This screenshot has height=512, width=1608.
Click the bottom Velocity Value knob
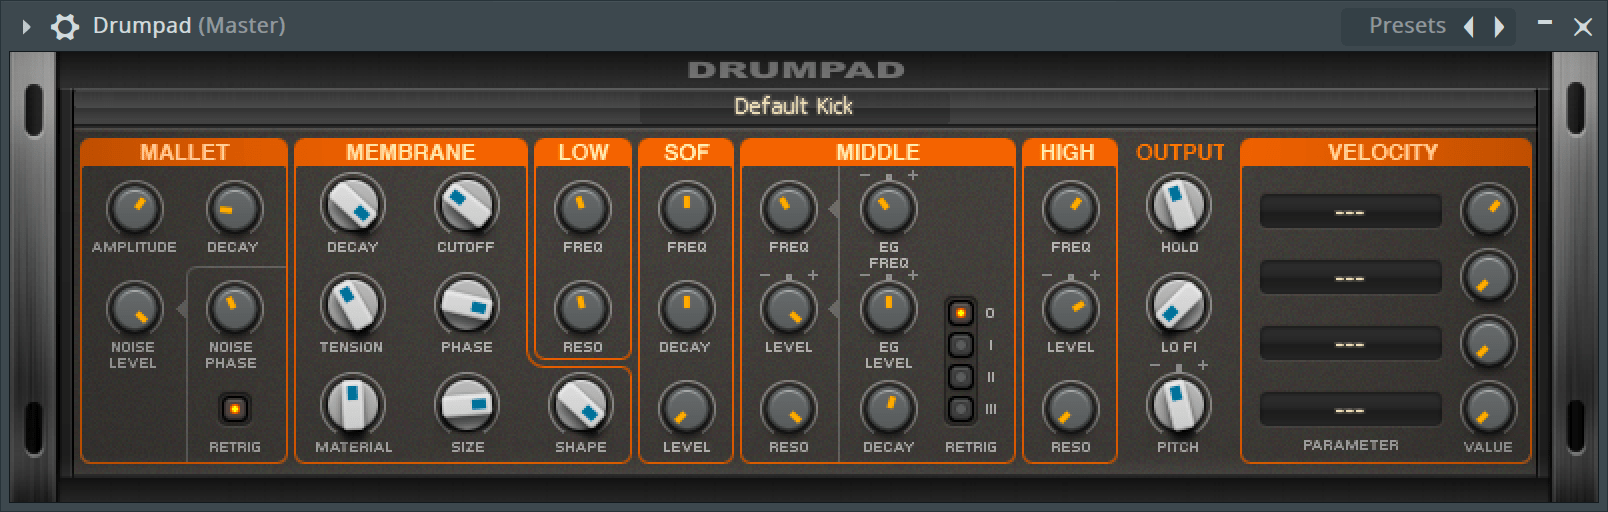1487,409
